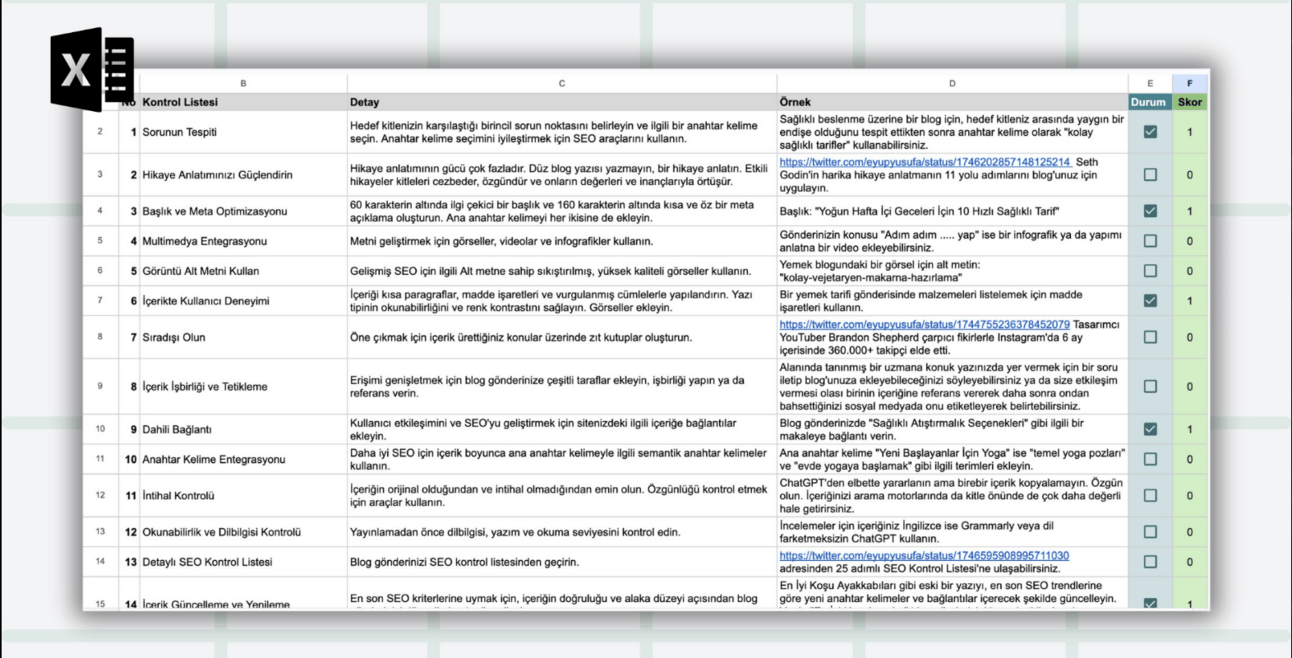Check the İntihal Kontrolü status box

[x=1150, y=495]
